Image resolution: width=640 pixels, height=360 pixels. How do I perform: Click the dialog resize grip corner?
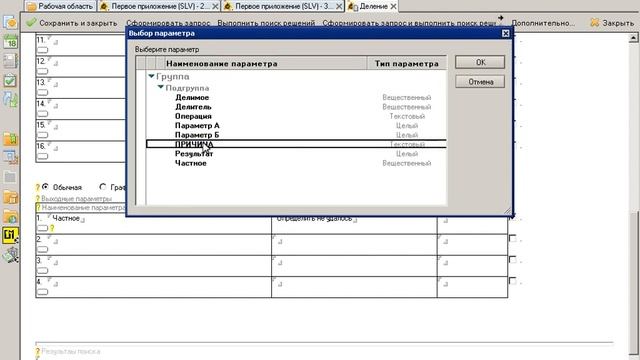click(x=507, y=210)
